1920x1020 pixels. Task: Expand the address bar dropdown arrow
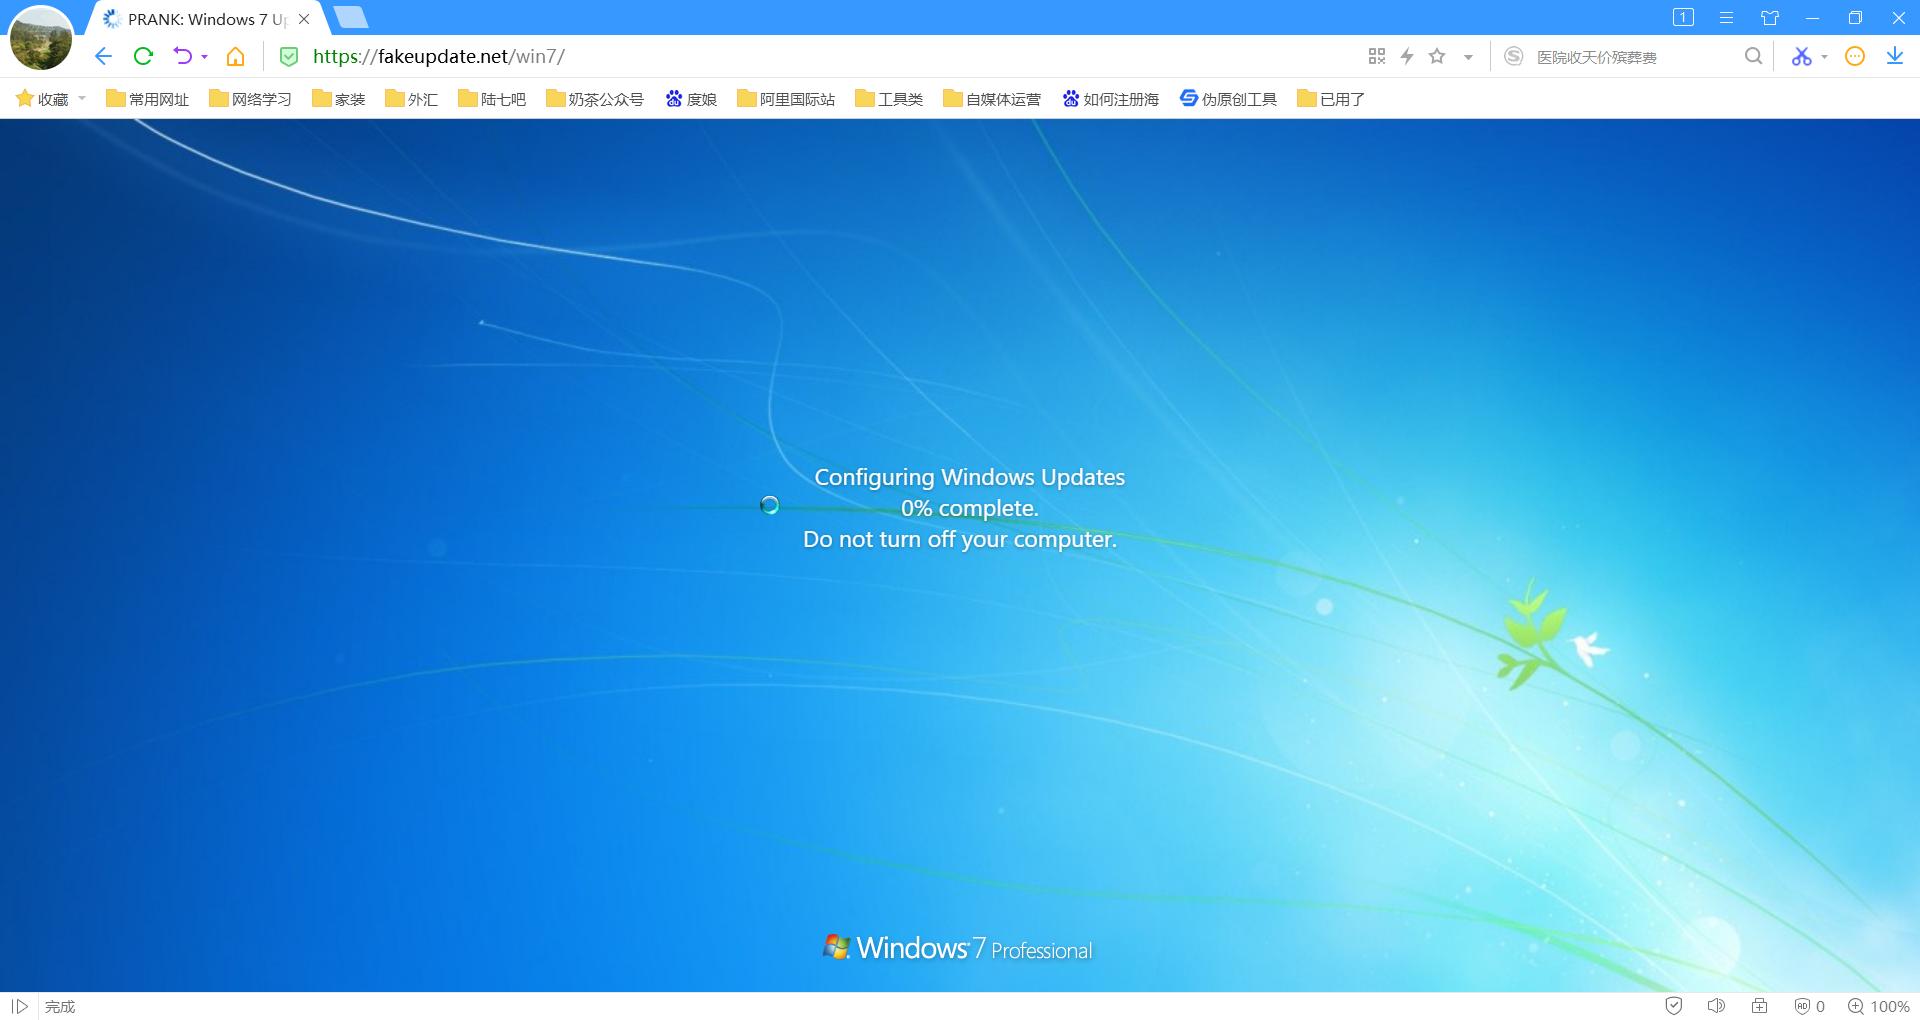[1468, 57]
